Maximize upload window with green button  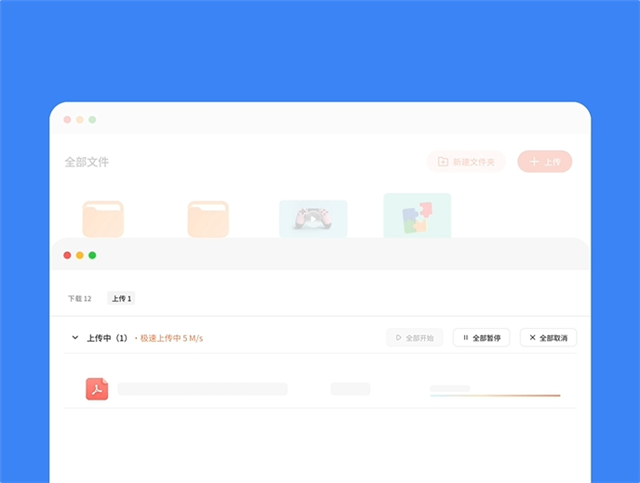click(92, 255)
